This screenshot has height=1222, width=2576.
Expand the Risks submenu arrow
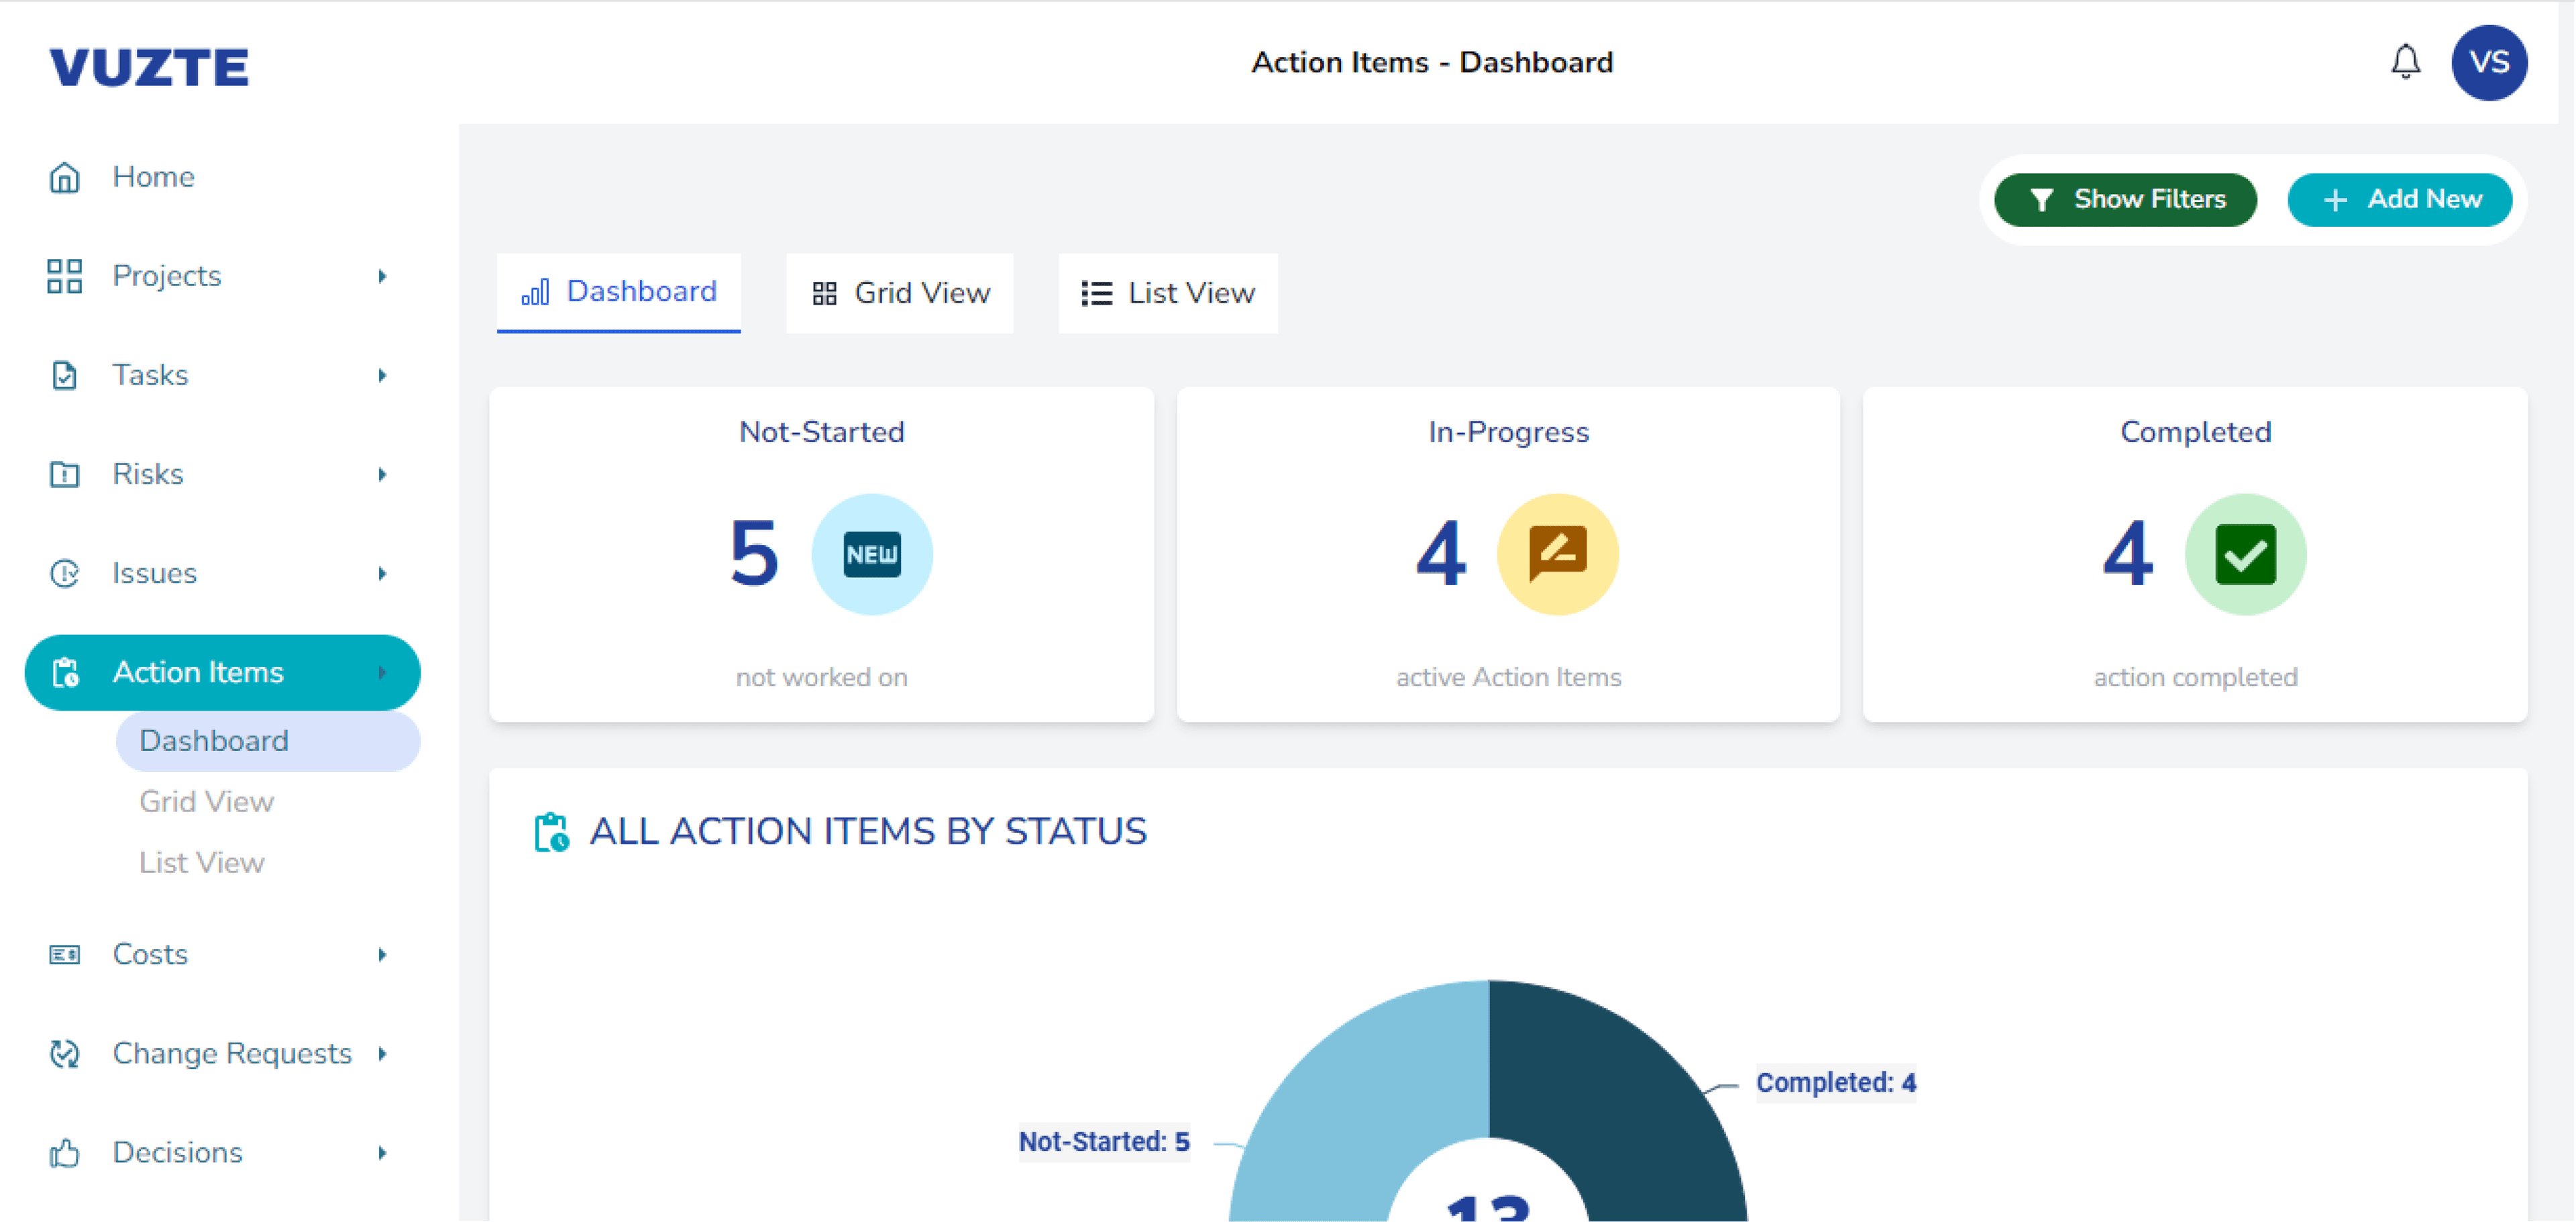[x=382, y=474]
